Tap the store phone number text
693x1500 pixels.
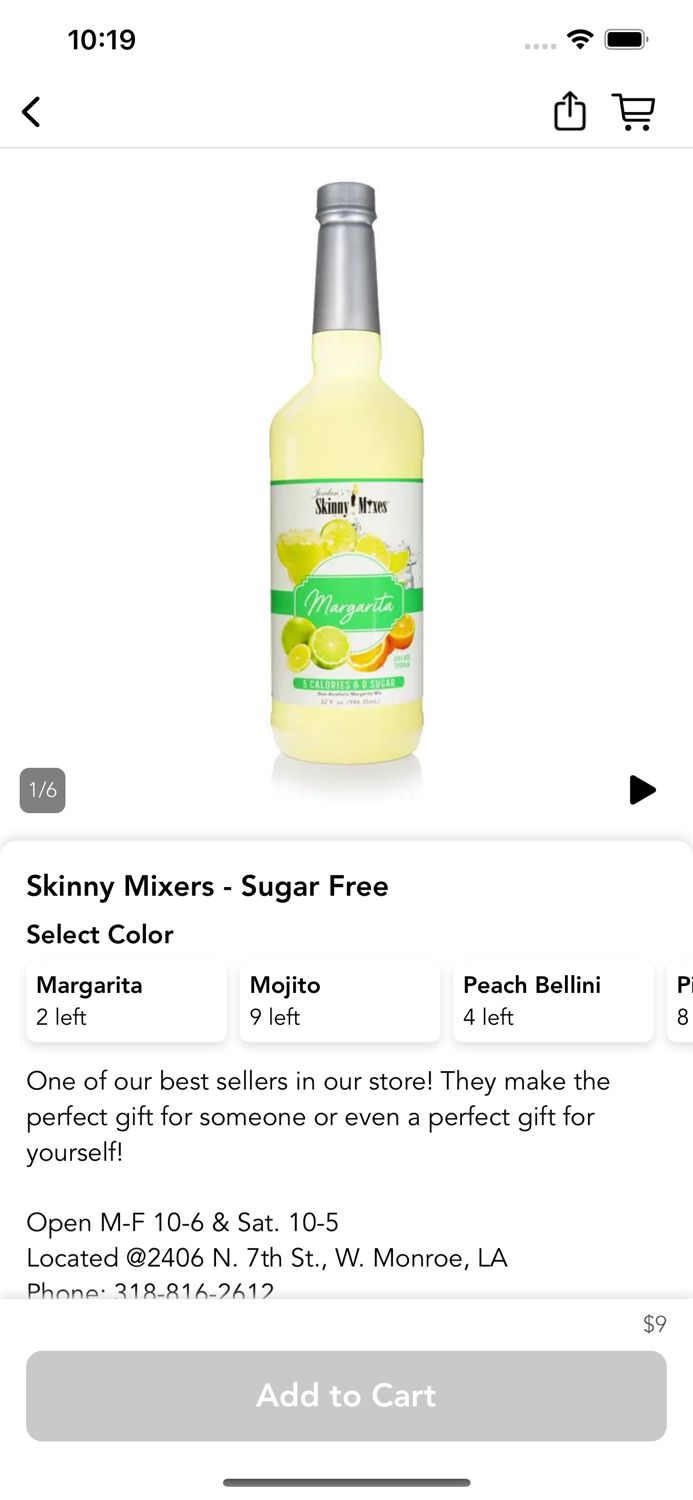150,1289
